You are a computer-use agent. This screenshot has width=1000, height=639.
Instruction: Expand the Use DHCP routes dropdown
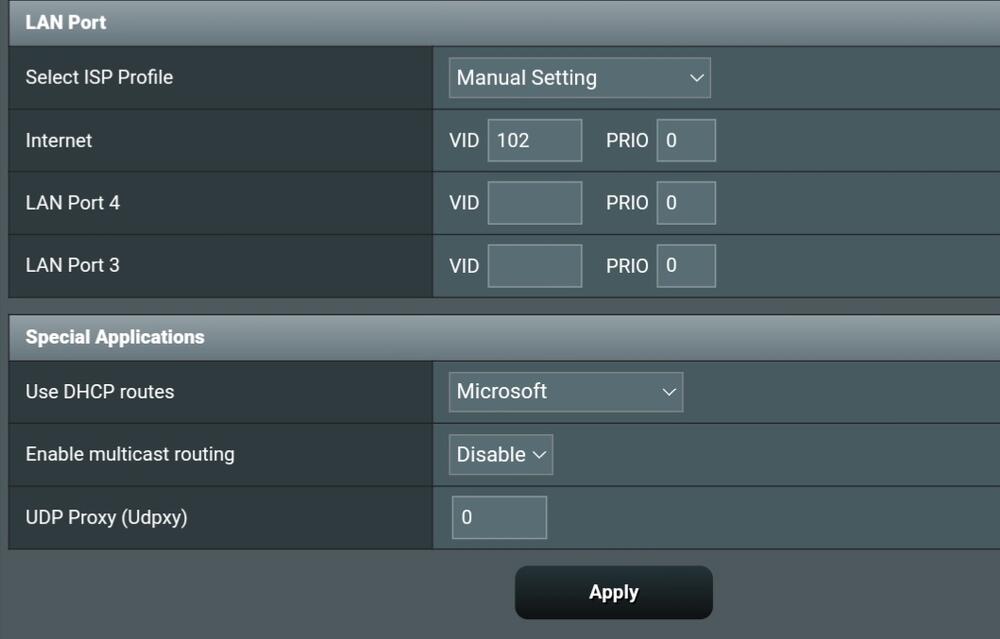coord(565,392)
